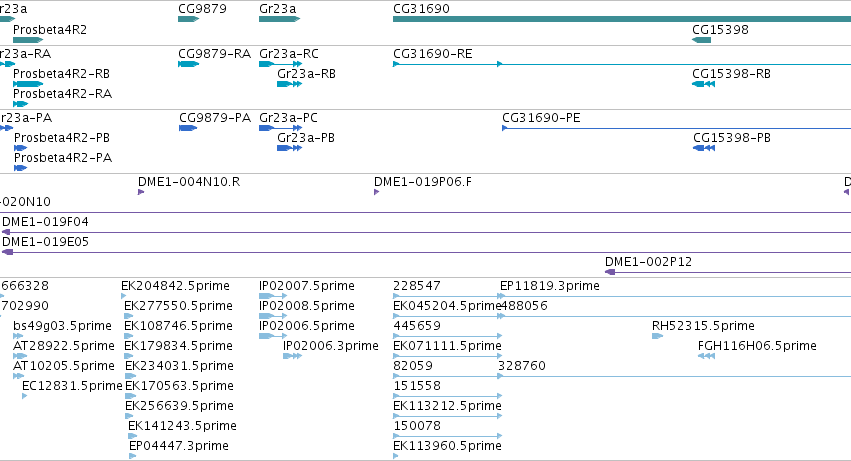Click the Gr23a-RB transcript arrows
851x461 pixels.
point(289,84)
